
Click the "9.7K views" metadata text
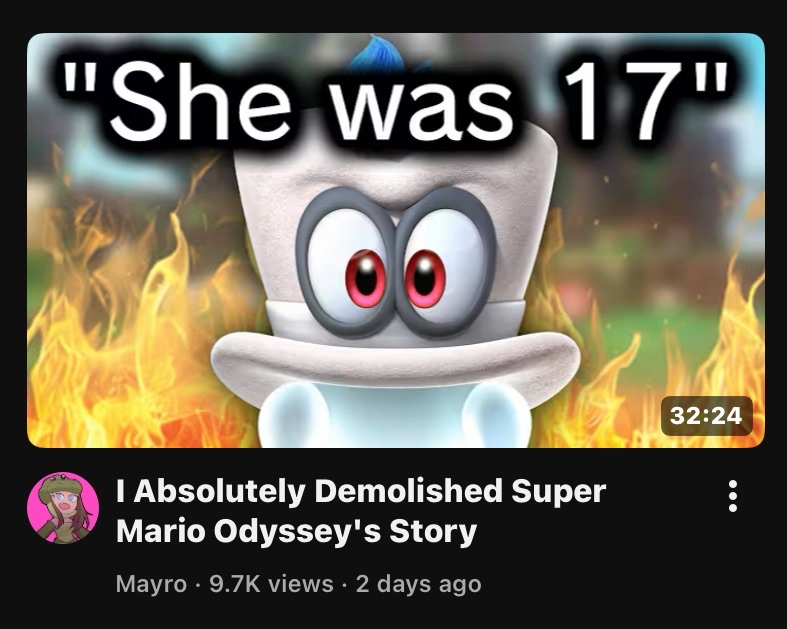[x=271, y=584]
